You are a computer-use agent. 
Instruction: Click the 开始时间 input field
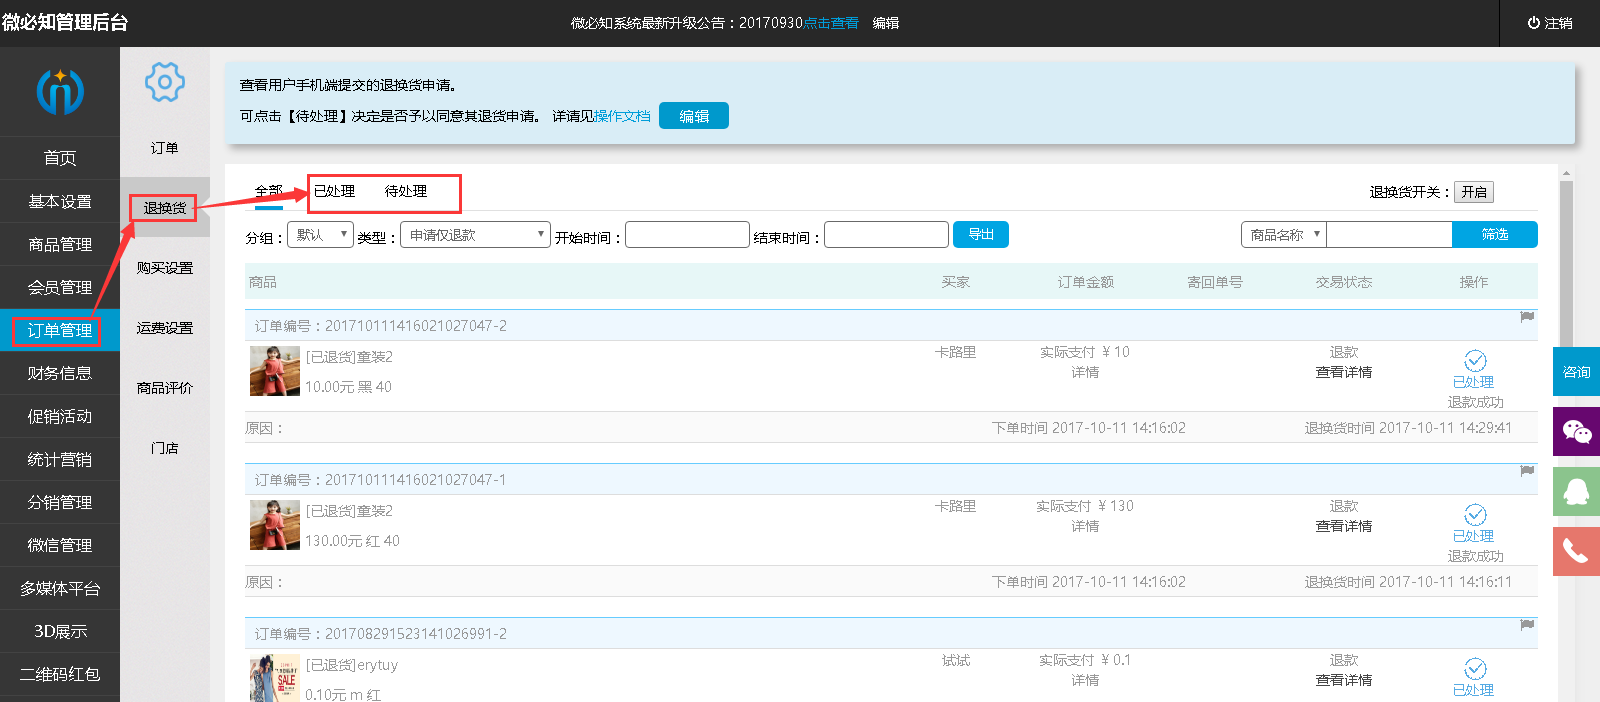click(687, 235)
